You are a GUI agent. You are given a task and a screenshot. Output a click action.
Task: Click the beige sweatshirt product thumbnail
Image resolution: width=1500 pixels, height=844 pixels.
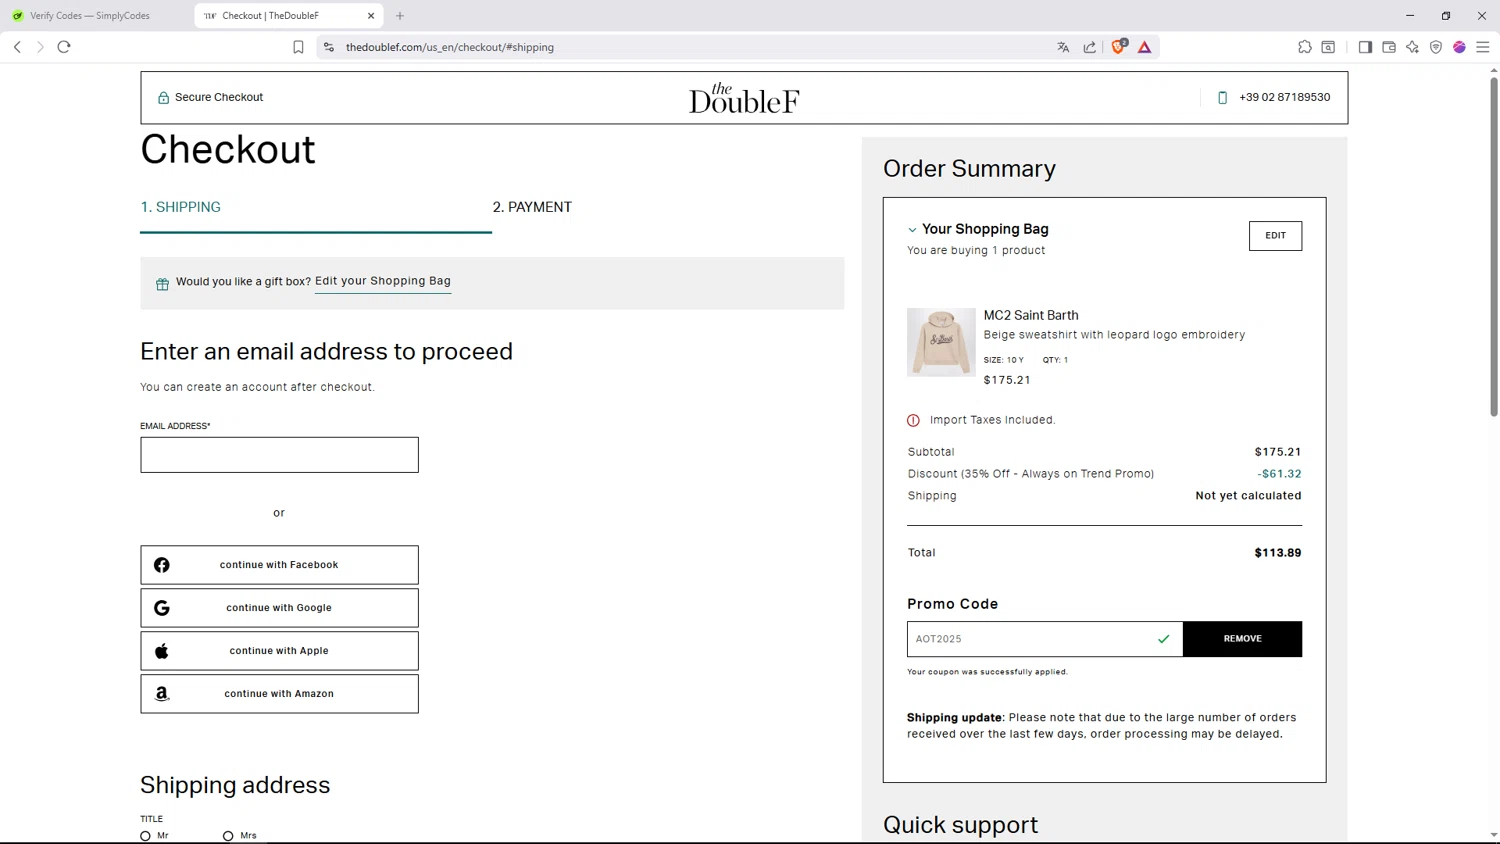pyautogui.click(x=941, y=342)
